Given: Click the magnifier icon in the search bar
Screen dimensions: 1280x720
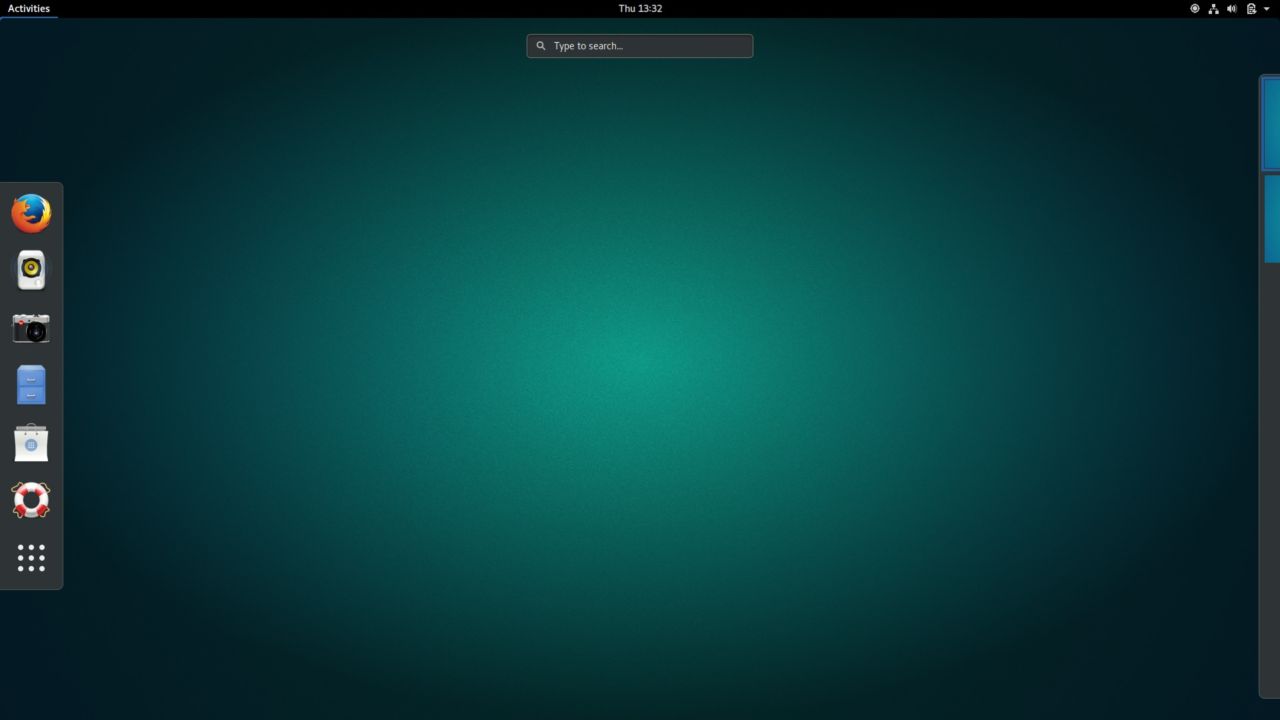Looking at the screenshot, I should 541,45.
